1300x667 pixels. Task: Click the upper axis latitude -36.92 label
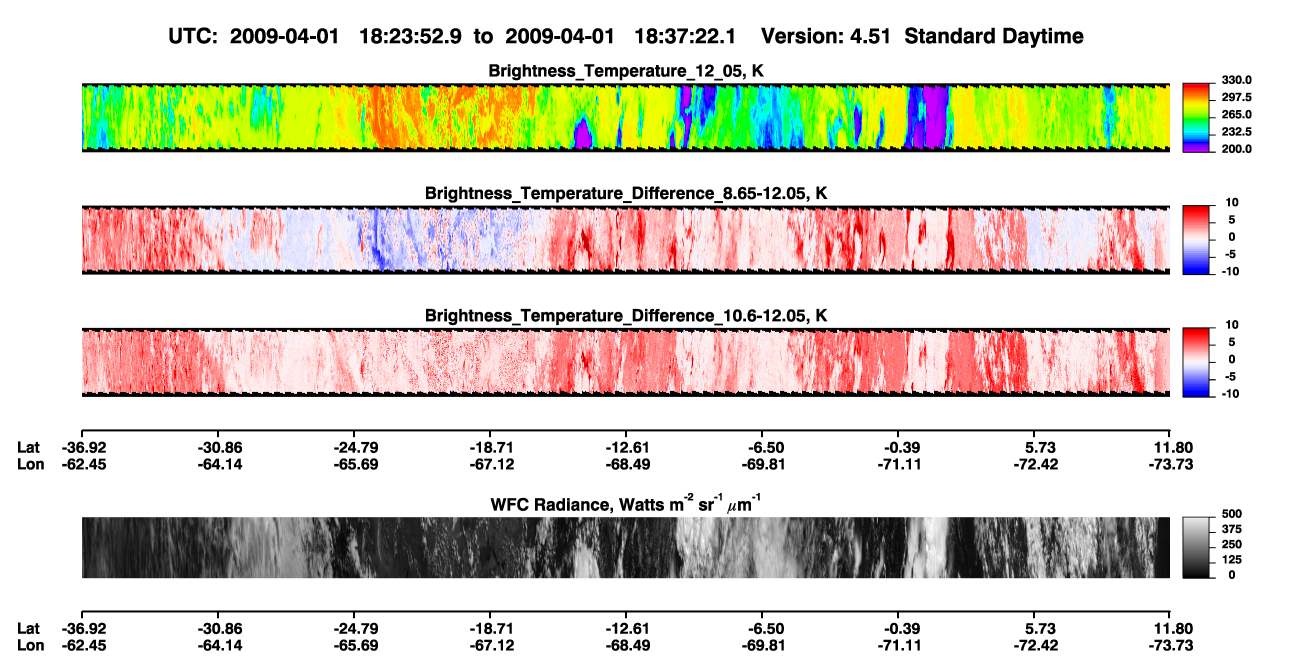[81, 447]
